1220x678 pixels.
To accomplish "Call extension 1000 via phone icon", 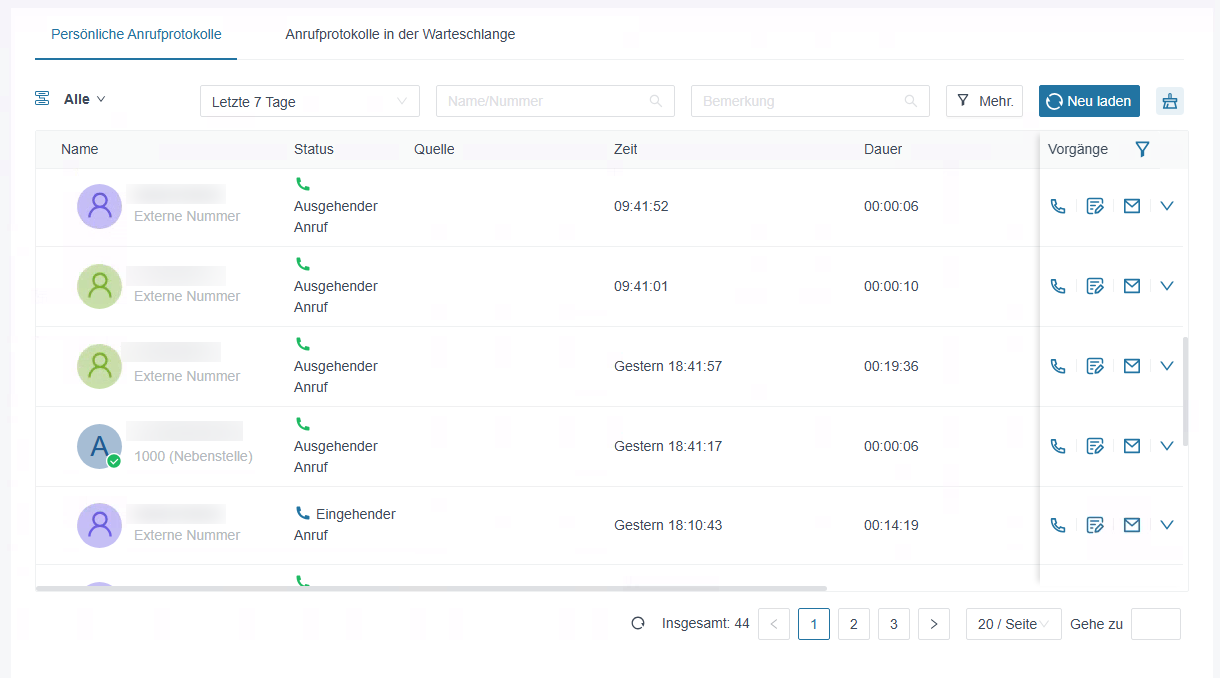I will [x=1058, y=446].
